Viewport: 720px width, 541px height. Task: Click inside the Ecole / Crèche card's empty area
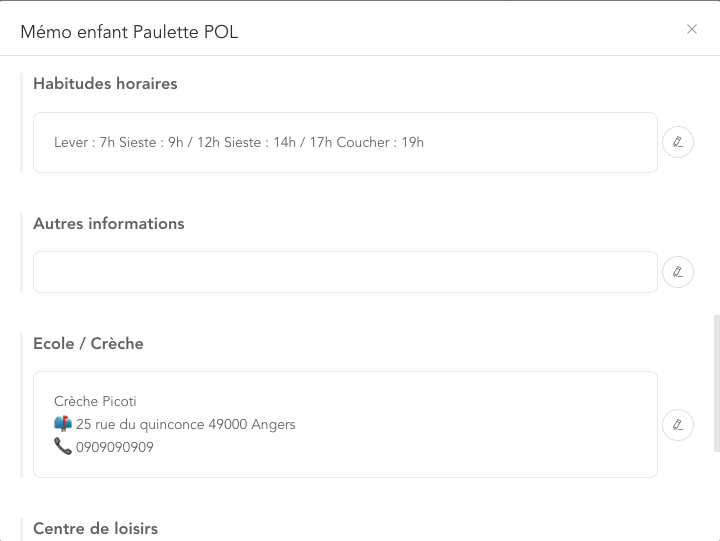[459, 425]
